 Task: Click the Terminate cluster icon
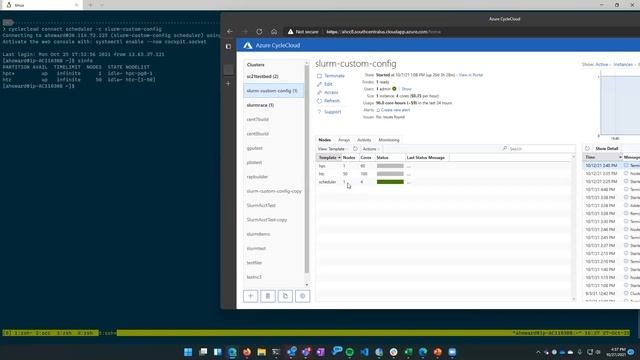tap(320, 76)
